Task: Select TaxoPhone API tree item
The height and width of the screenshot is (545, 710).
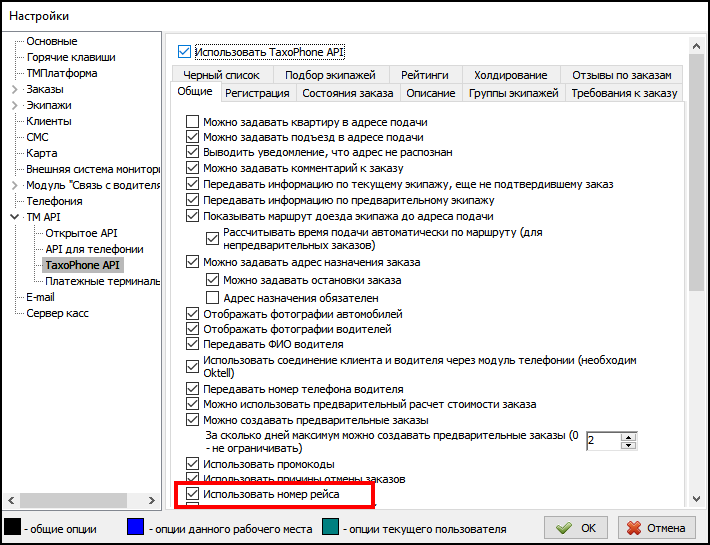Action: pyautogui.click(x=82, y=265)
